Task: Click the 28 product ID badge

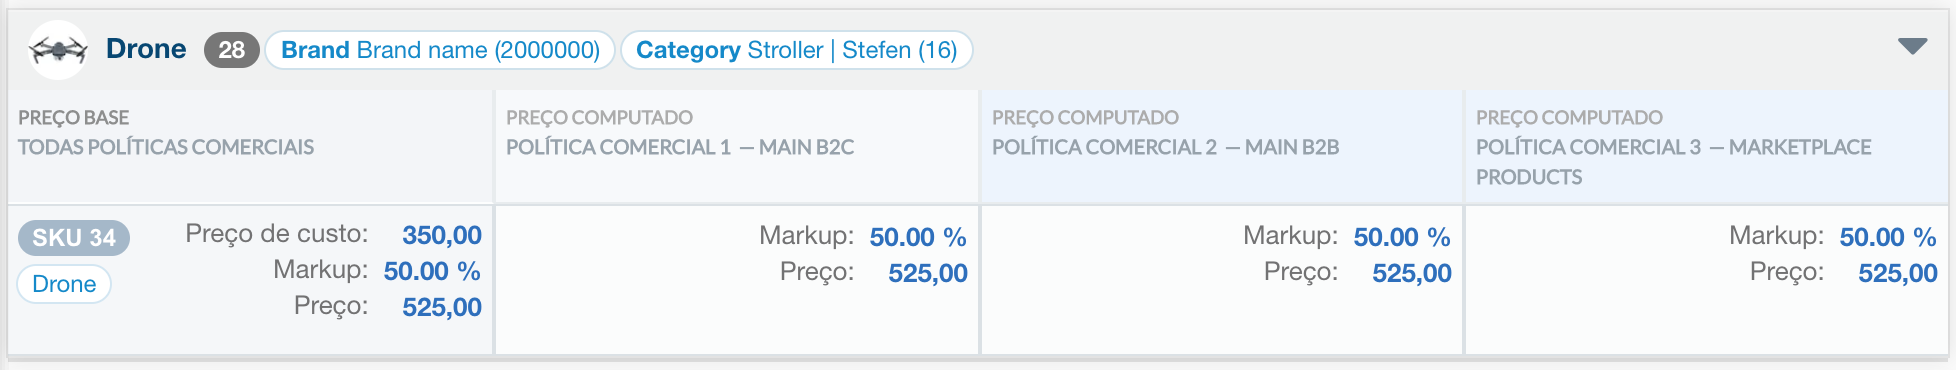Action: tap(232, 50)
